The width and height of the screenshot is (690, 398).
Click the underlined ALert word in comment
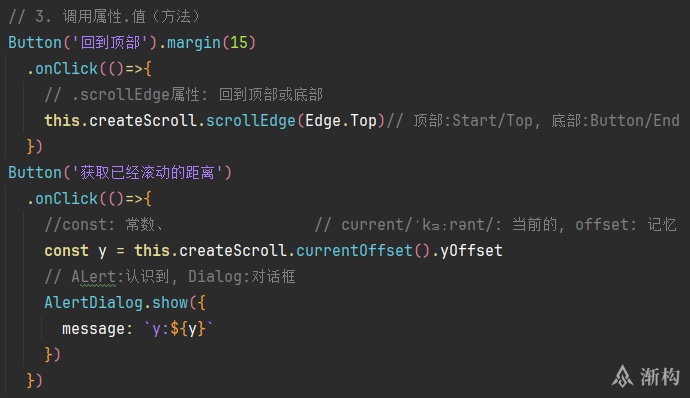tap(93, 277)
